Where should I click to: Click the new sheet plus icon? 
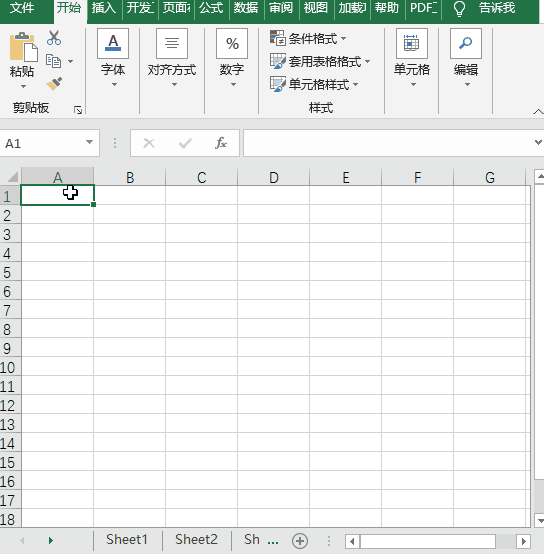[x=300, y=541]
